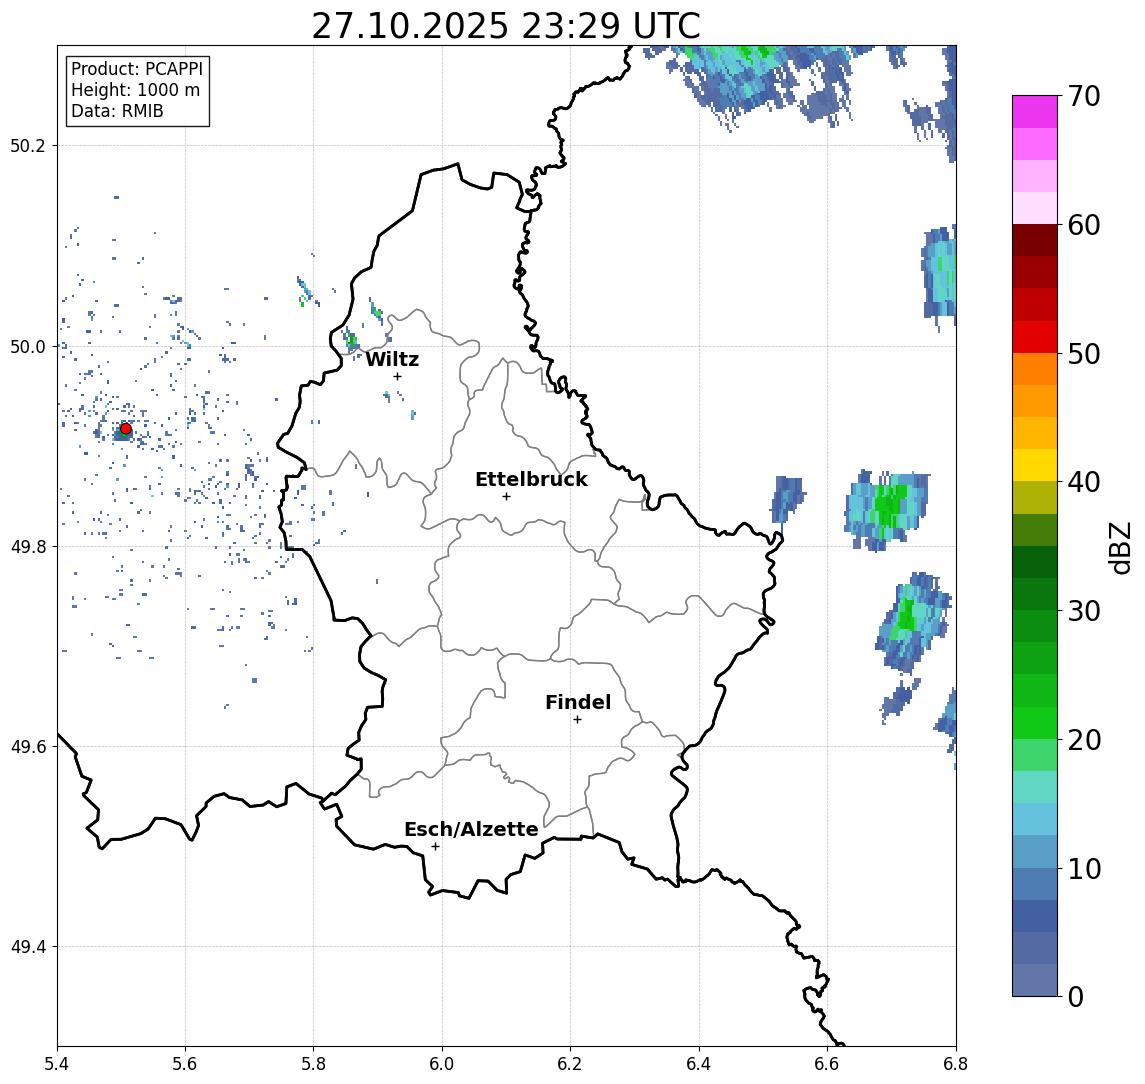Click the 60 tick on colorbar
Image resolution: width=1145 pixels, height=1084 pixels.
tap(1084, 225)
